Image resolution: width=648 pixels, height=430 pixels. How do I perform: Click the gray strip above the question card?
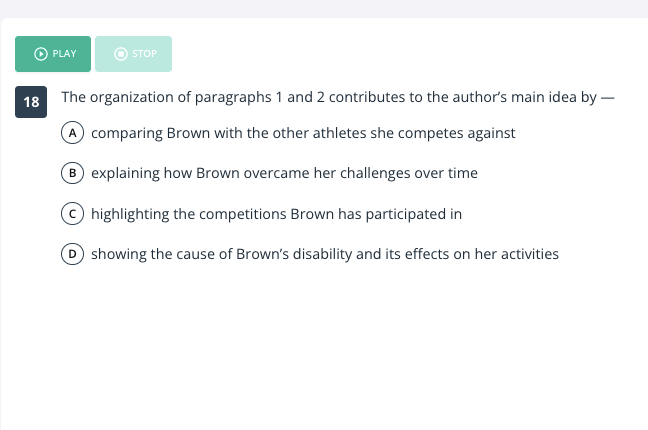coord(324,8)
